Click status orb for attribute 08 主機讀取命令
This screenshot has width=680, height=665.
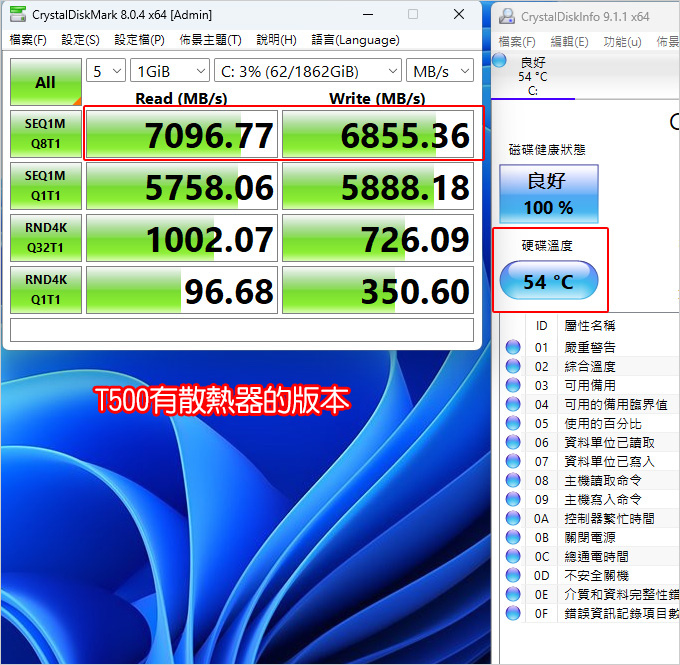tap(513, 480)
